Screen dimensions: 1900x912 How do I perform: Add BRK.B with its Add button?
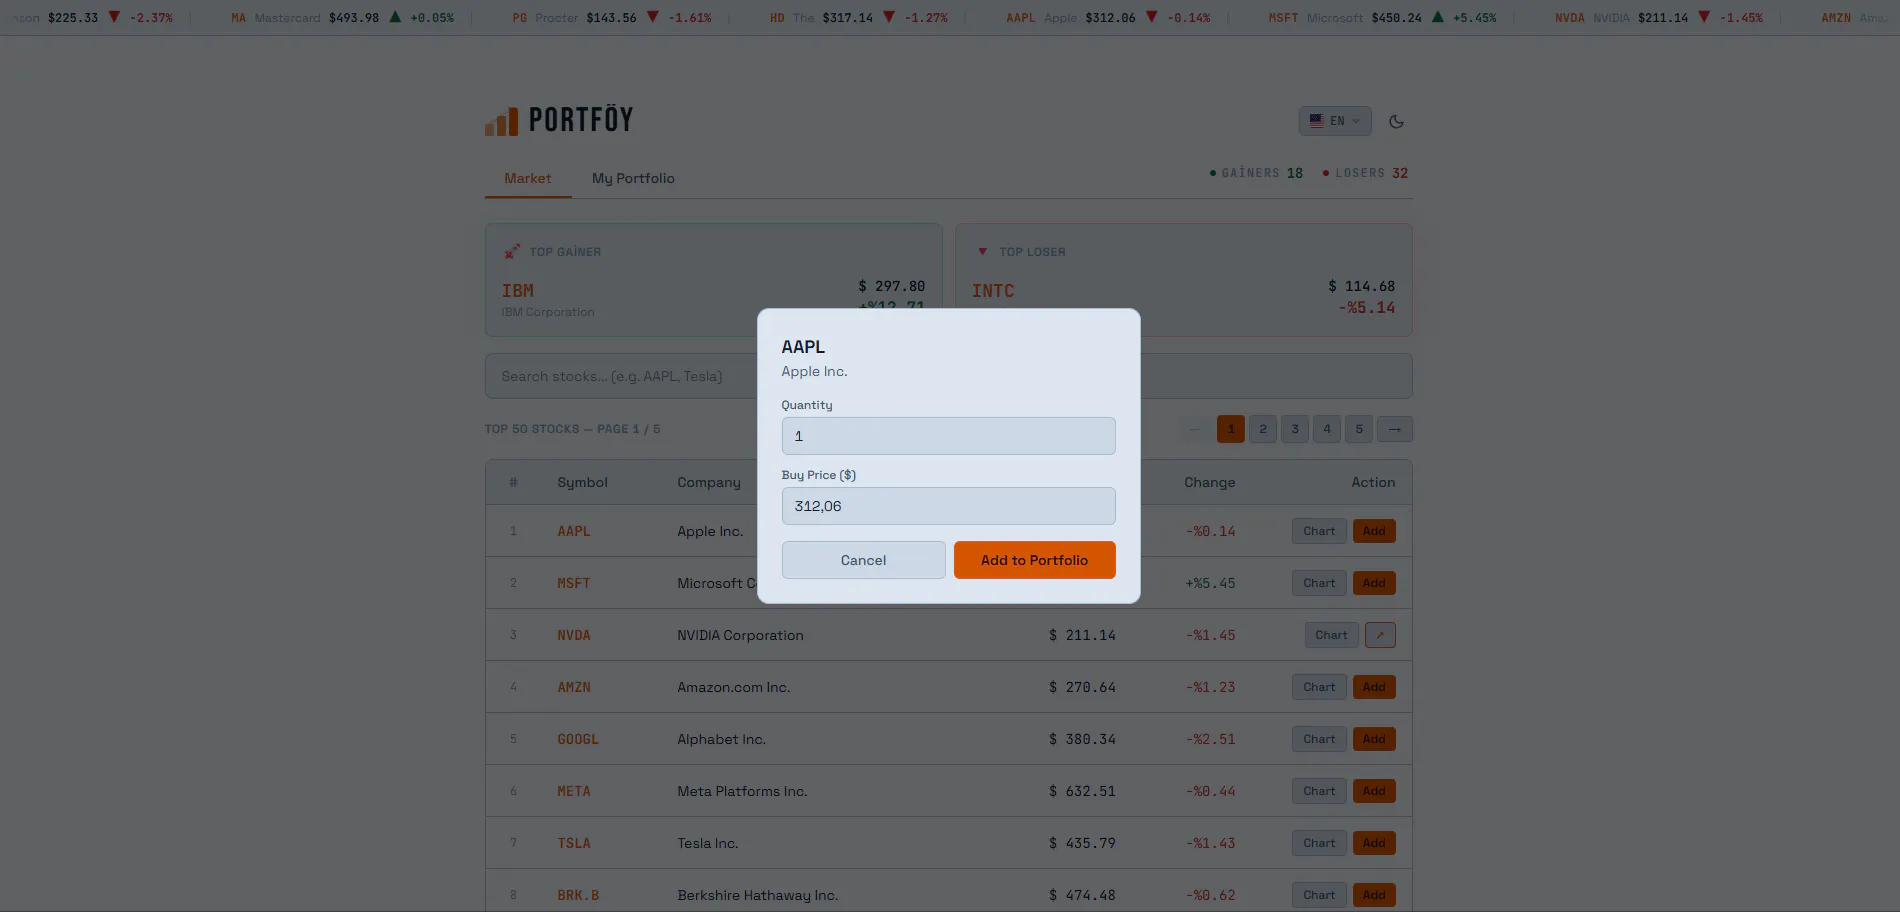coord(1374,895)
